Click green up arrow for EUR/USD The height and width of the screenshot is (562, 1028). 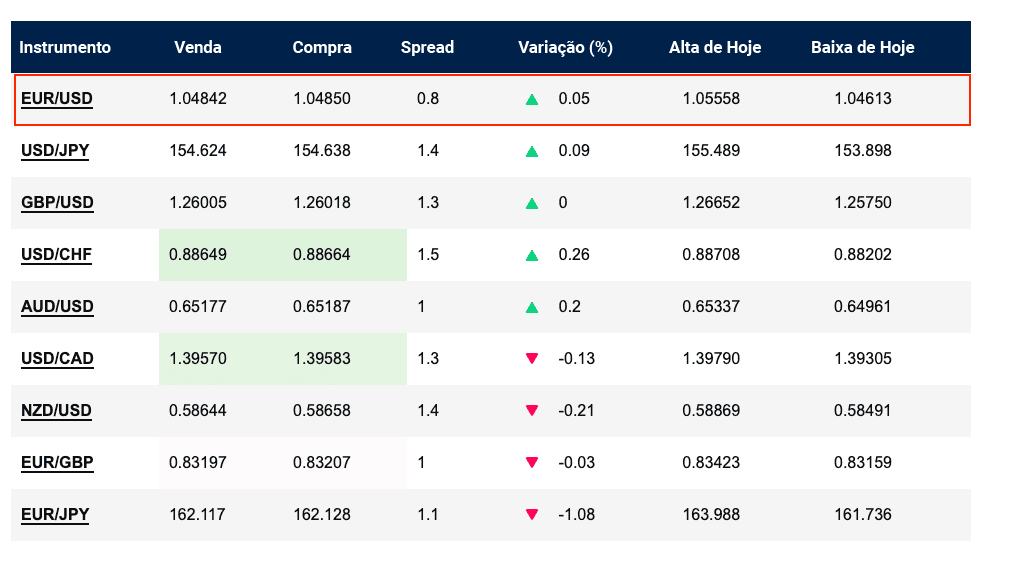[x=532, y=99]
